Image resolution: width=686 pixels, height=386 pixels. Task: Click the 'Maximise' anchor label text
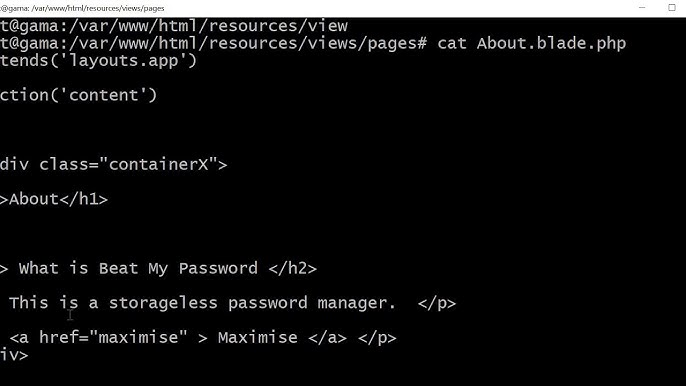tap(258, 337)
